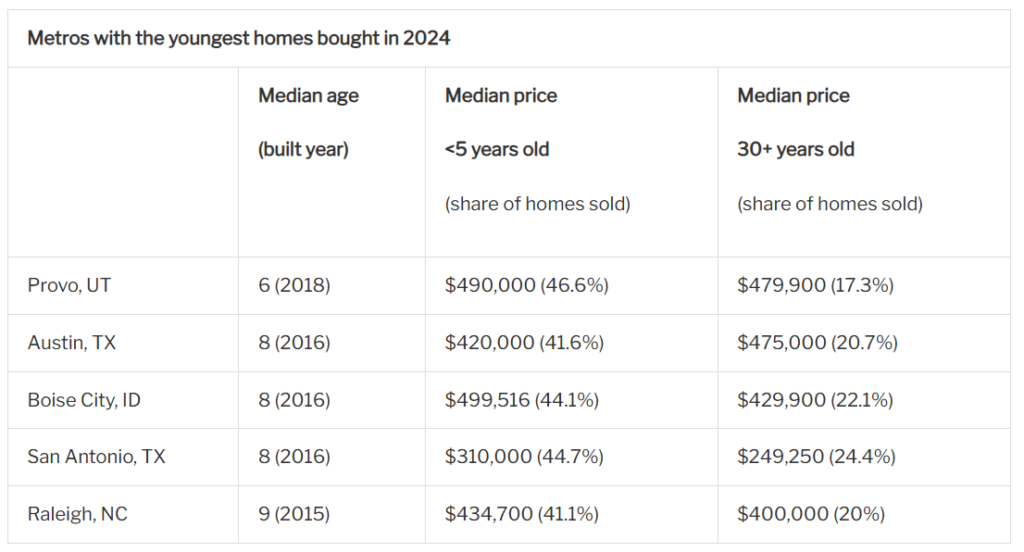The image size is (1024, 552).
Task: Select the $499,516 (44.1%) value
Action: [521, 400]
